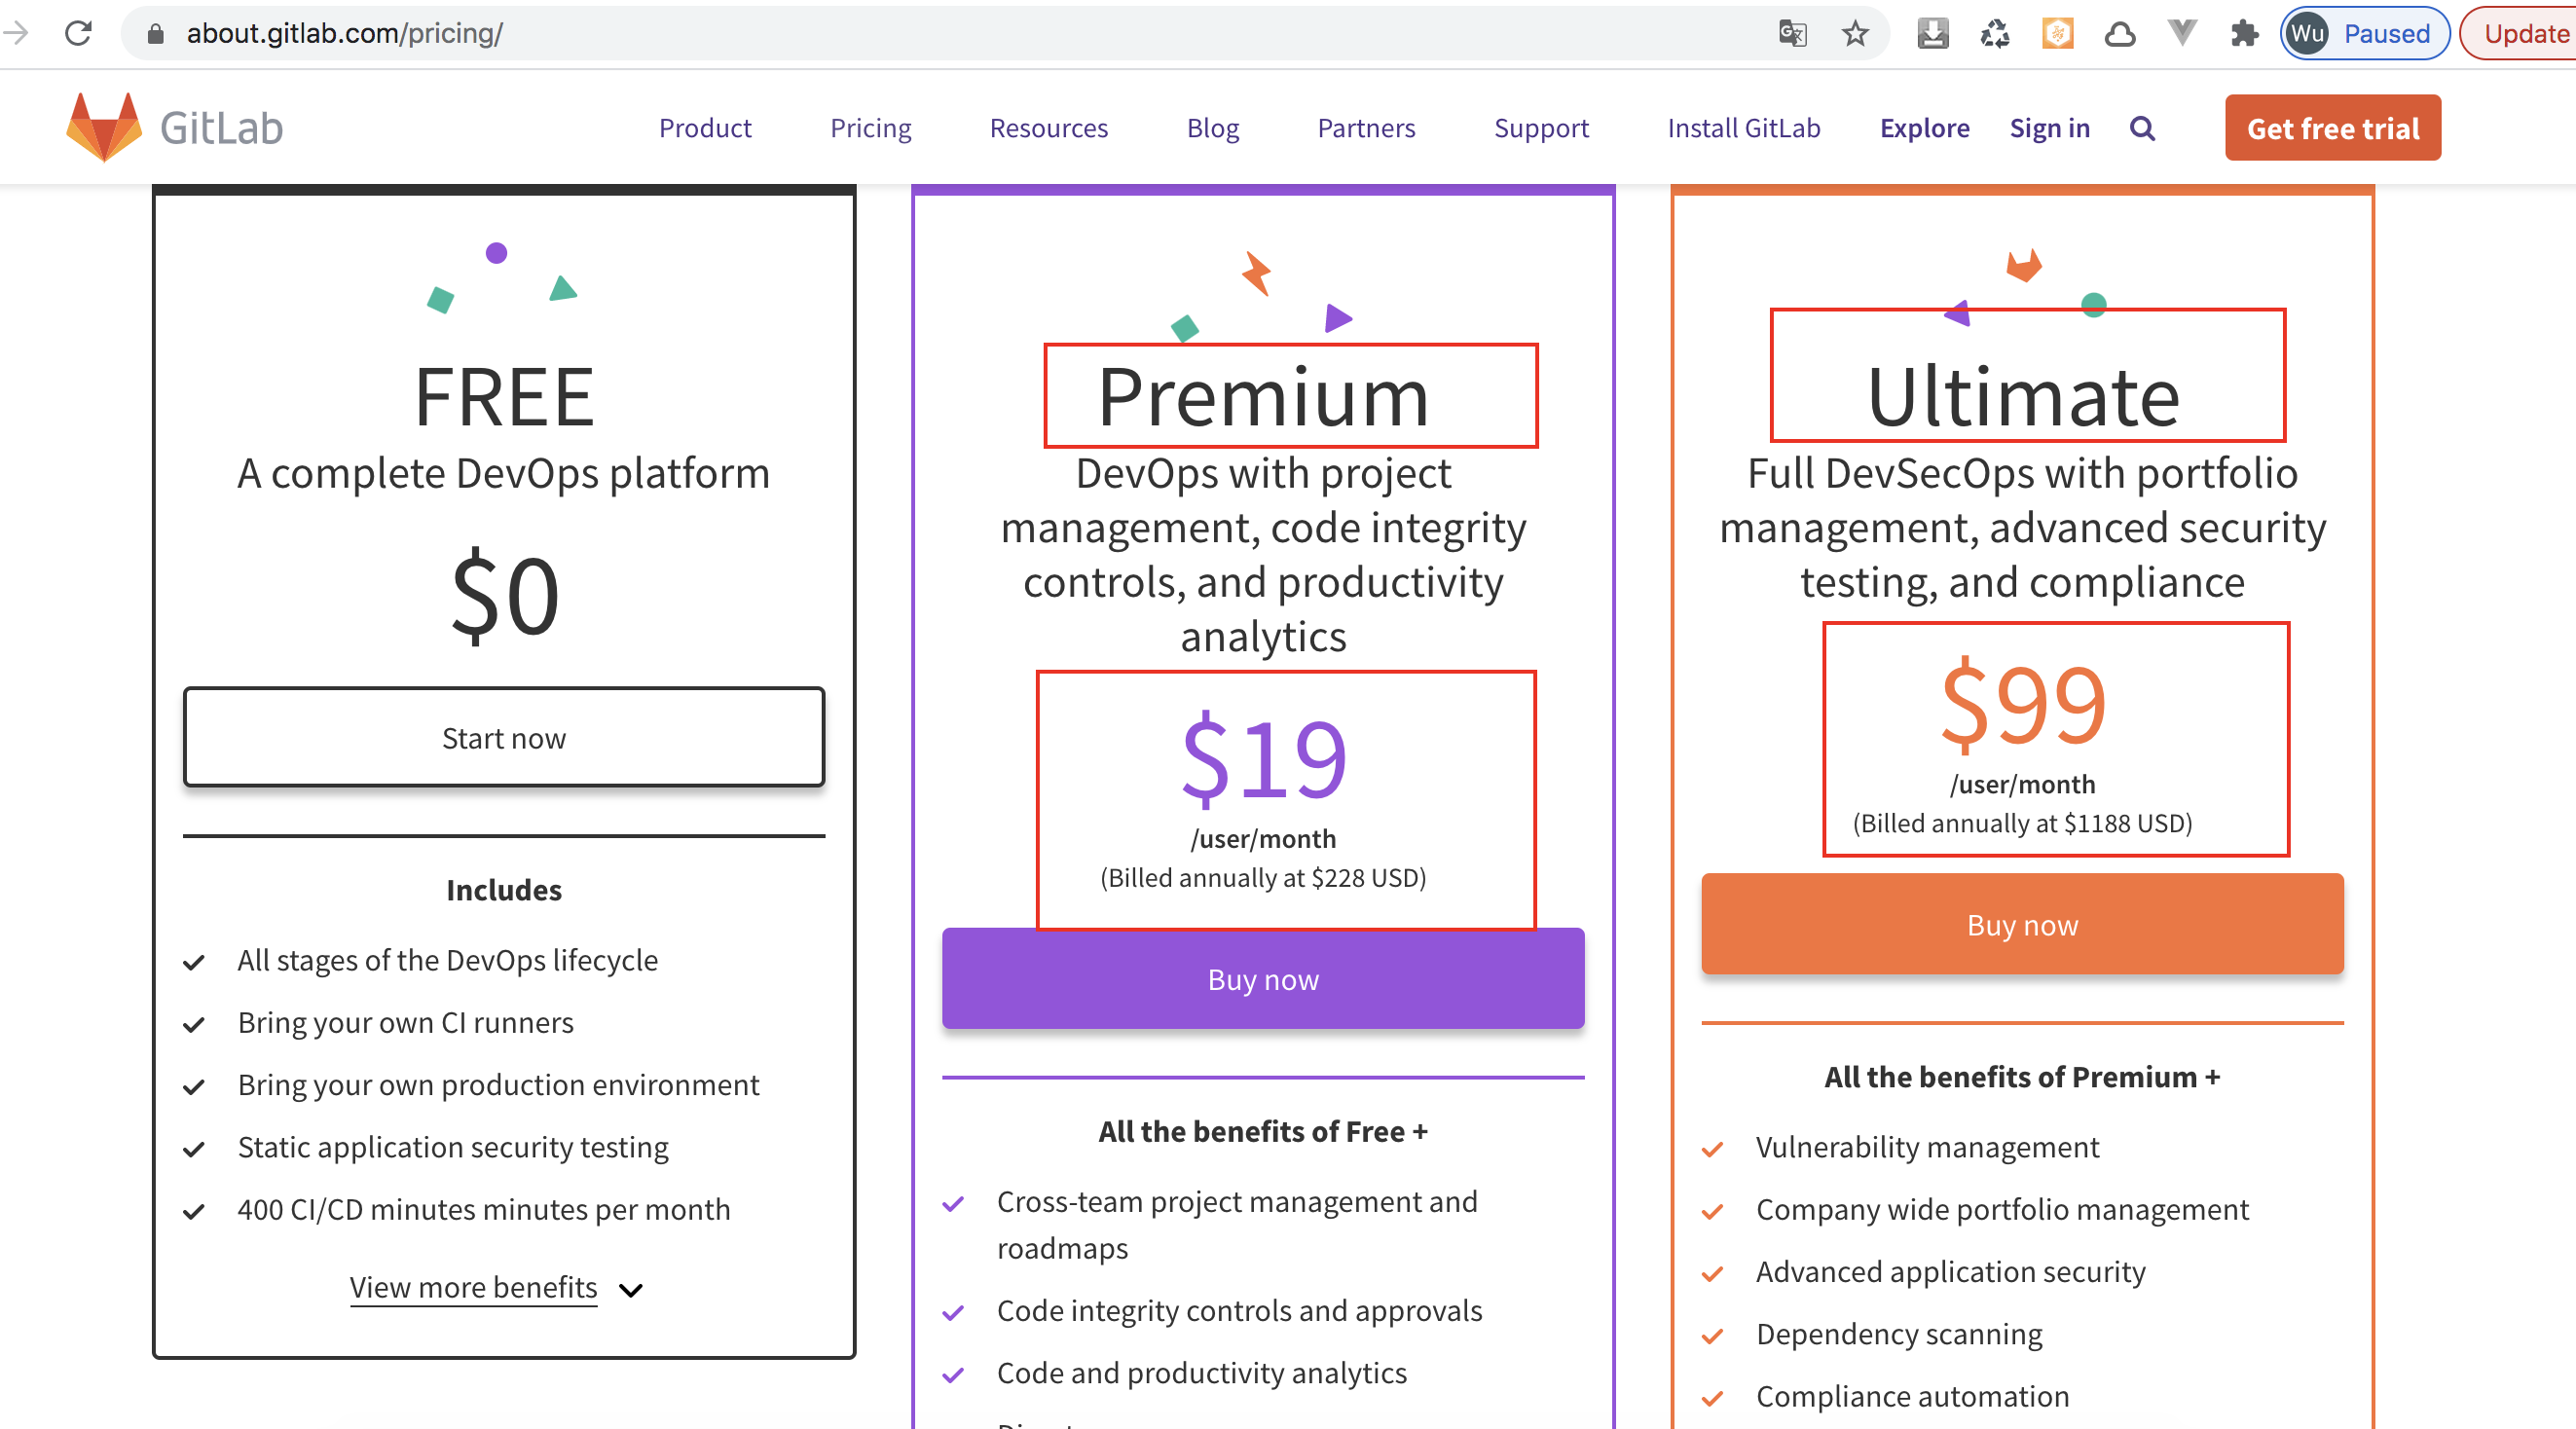Click the Chrome Update button
The image size is (2576, 1429).
click(2520, 33)
